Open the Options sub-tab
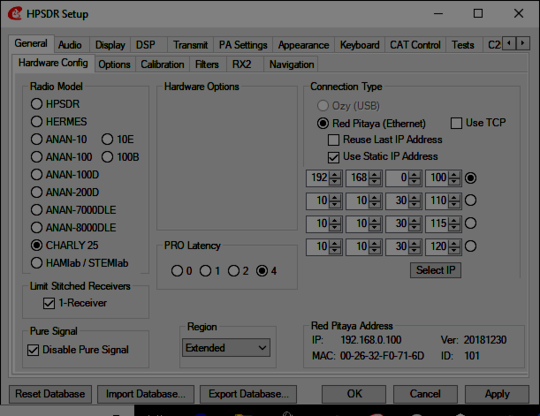This screenshot has width=540, height=416. [114, 64]
